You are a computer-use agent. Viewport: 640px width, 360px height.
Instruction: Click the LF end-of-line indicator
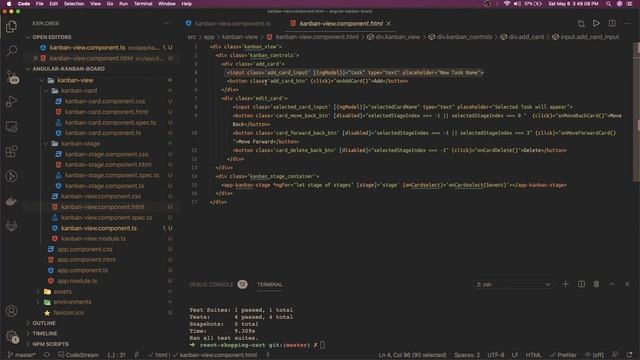pos(515,355)
